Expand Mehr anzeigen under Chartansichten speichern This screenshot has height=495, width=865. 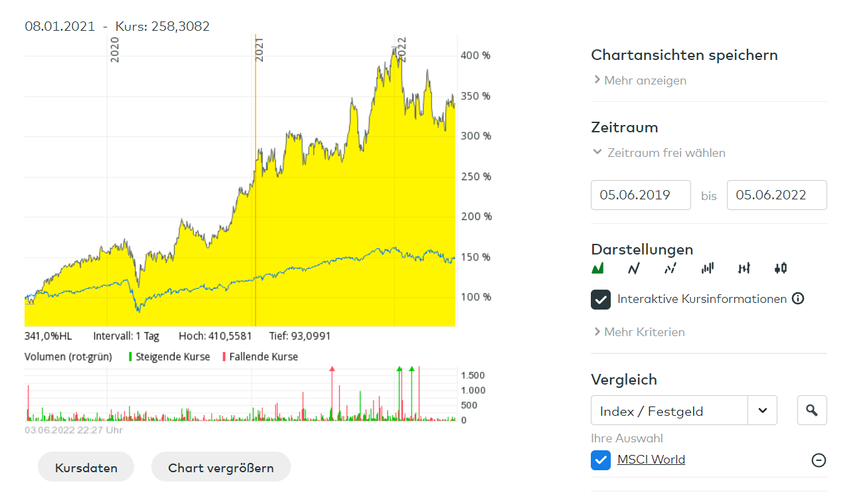tap(639, 80)
